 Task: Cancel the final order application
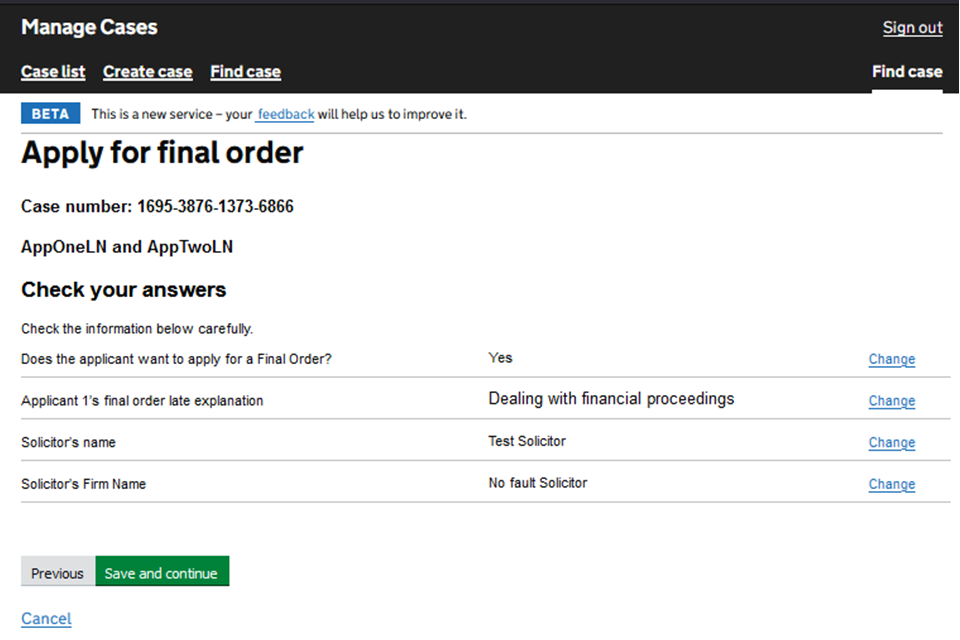(x=46, y=619)
